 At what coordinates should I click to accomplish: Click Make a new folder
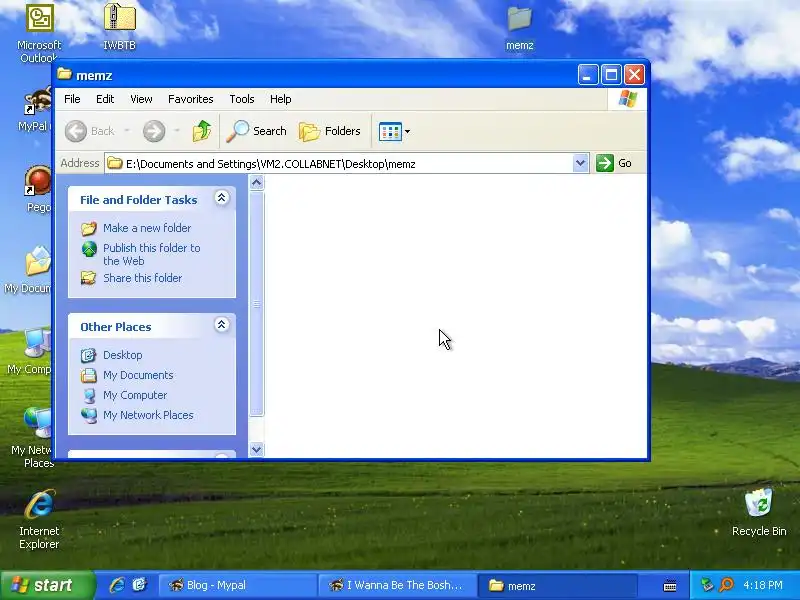(x=147, y=228)
